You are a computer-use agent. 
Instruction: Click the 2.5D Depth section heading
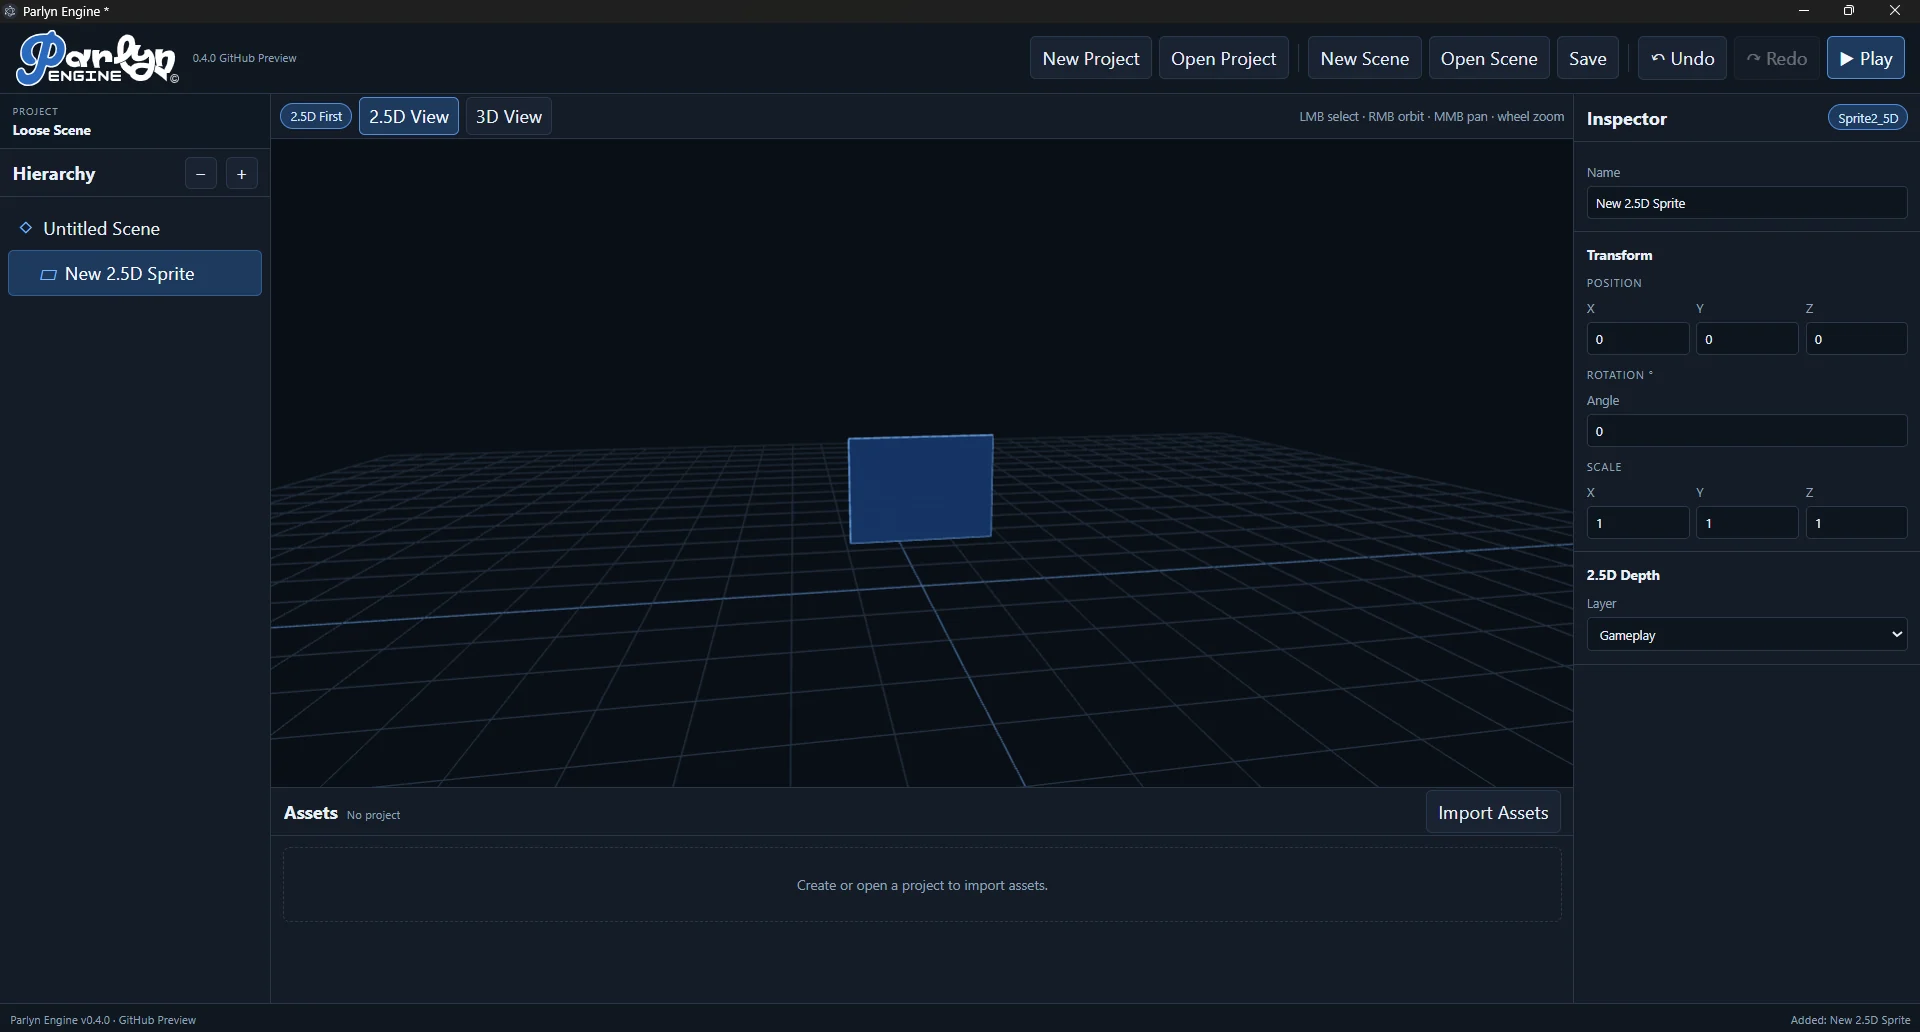1623,575
